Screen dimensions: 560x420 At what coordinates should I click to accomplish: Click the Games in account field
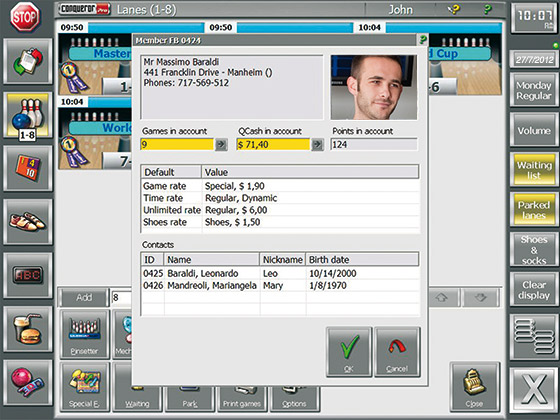tap(177, 144)
